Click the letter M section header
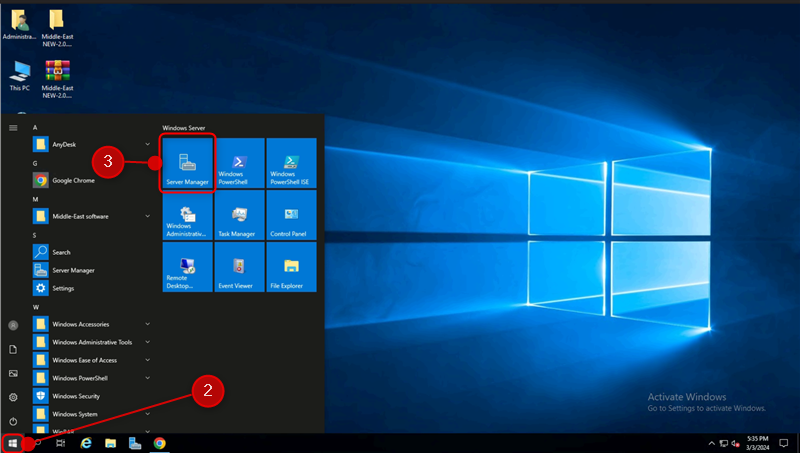This screenshot has height=453, width=800. [35, 199]
